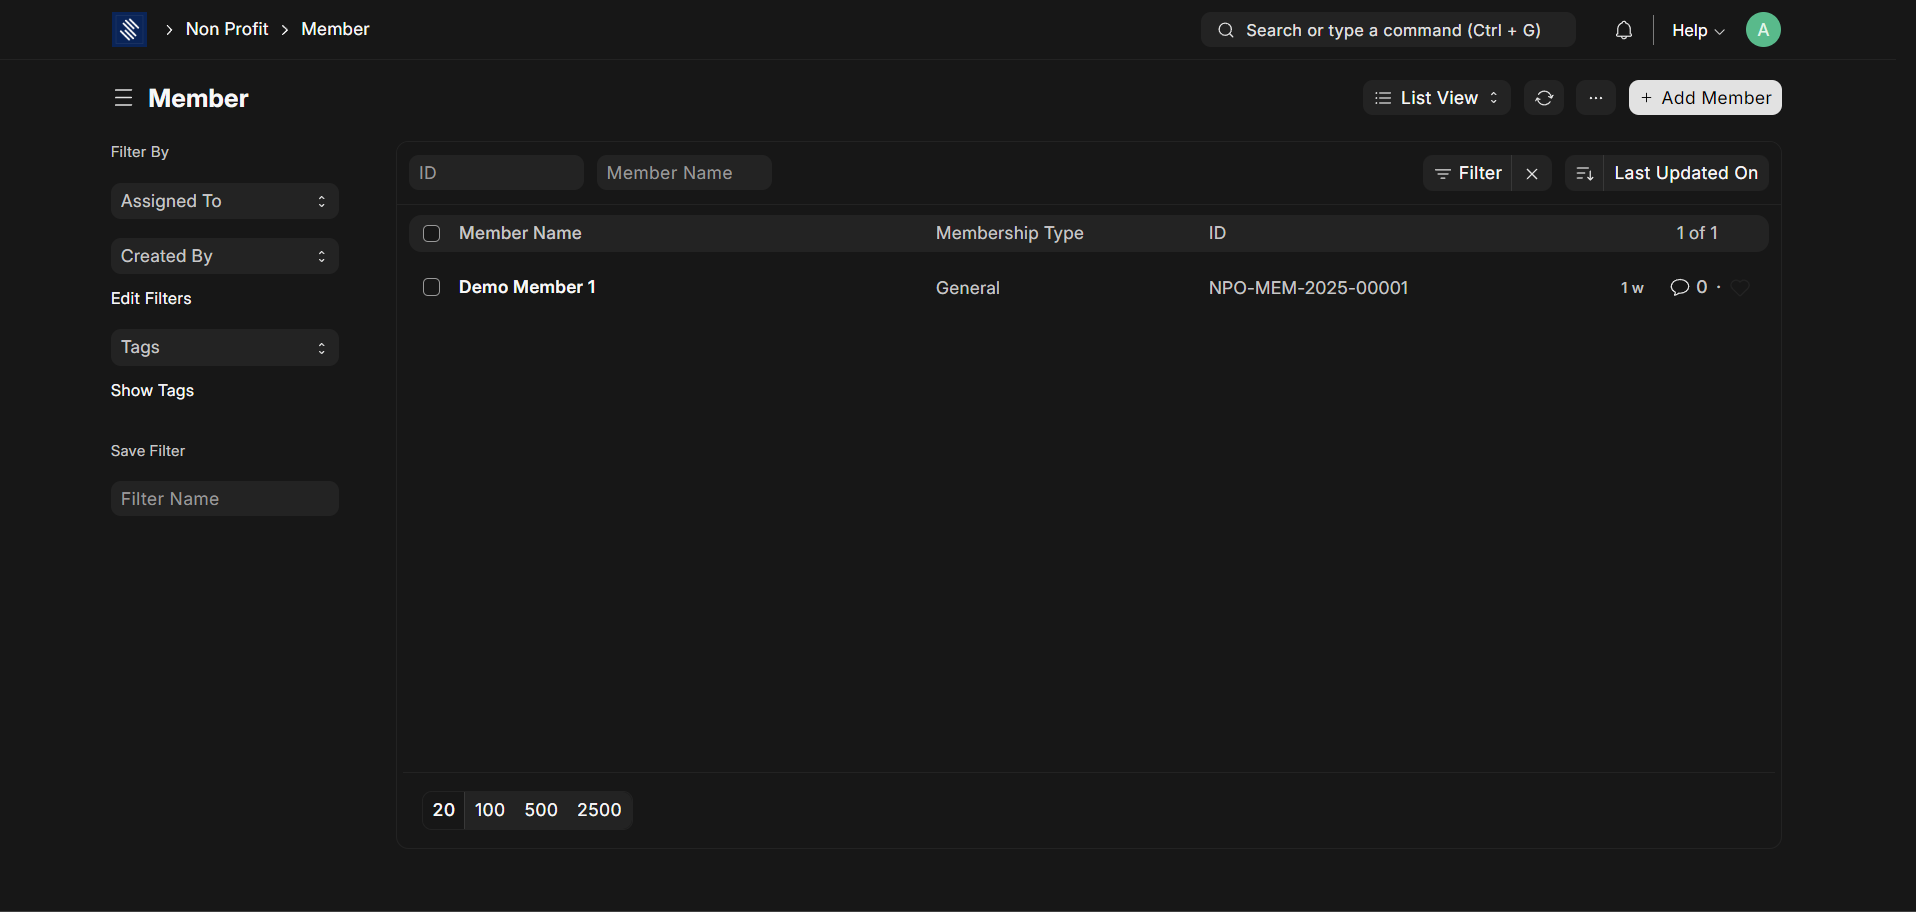
Task: Open the notifications bell
Action: (1623, 30)
